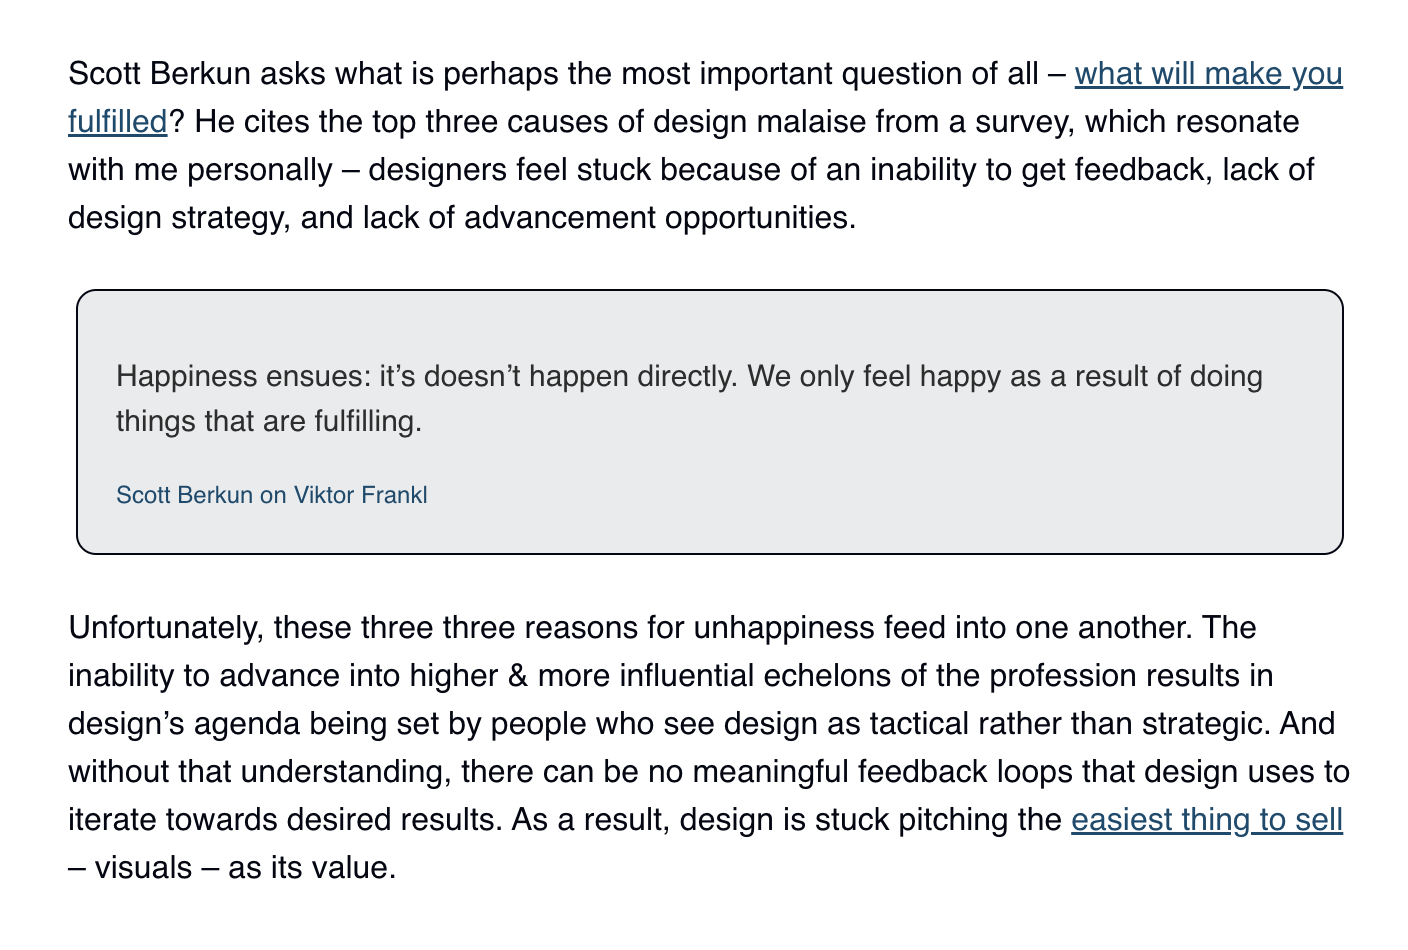Follow the "easiest thing to sell" link
Screen dimensions: 1408x950
coord(1206,820)
